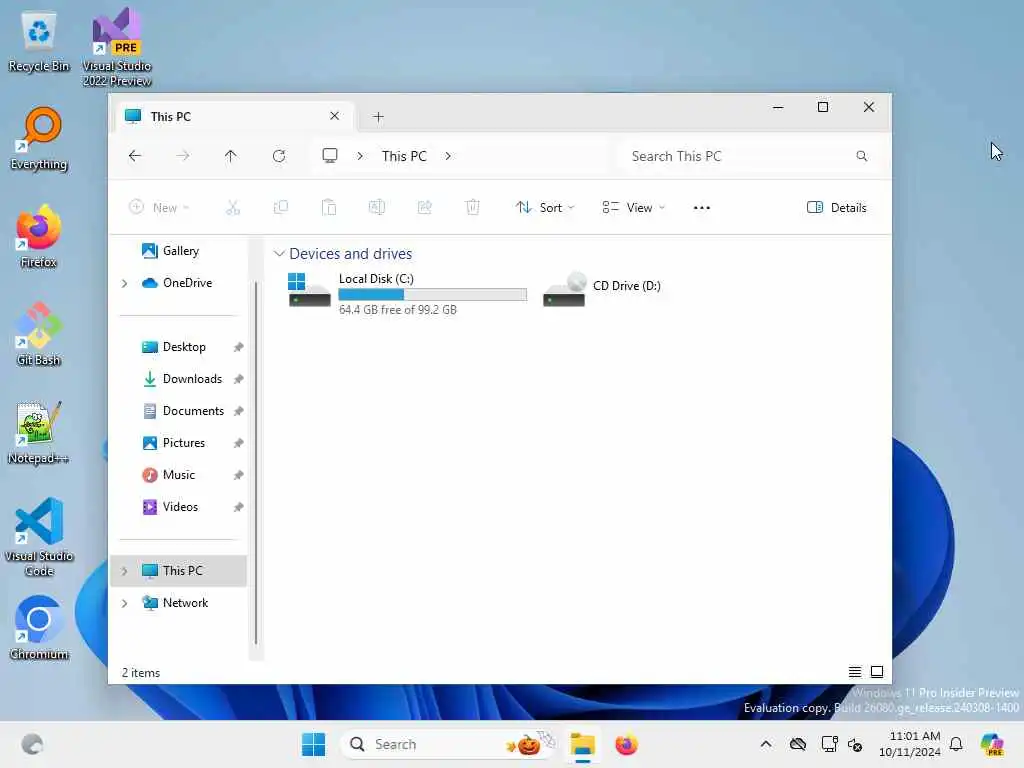This screenshot has width=1024, height=768.
Task: Expand the Network tree node
Action: 124,603
